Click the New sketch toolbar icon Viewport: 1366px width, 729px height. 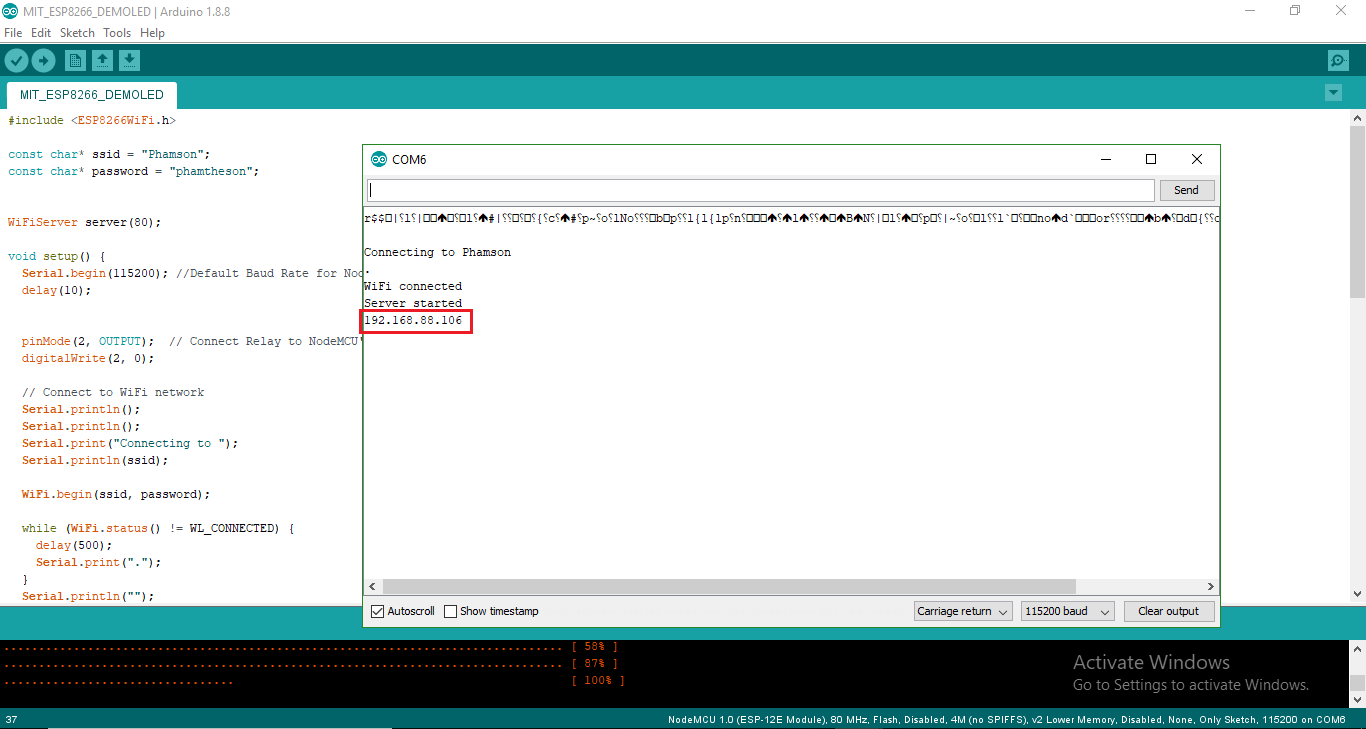pyautogui.click(x=75, y=61)
